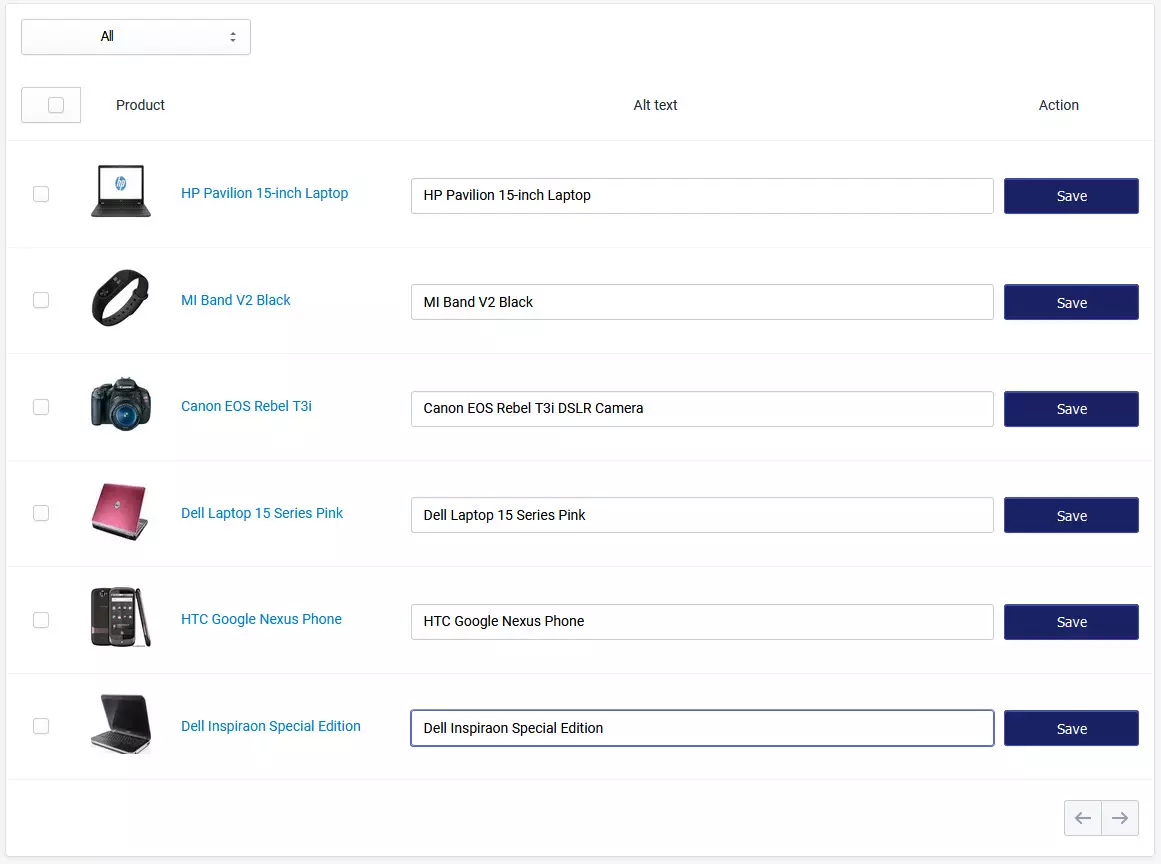1161x864 pixels.
Task: Save the Canon EOS Rebel T3i alt text
Action: tap(1071, 409)
